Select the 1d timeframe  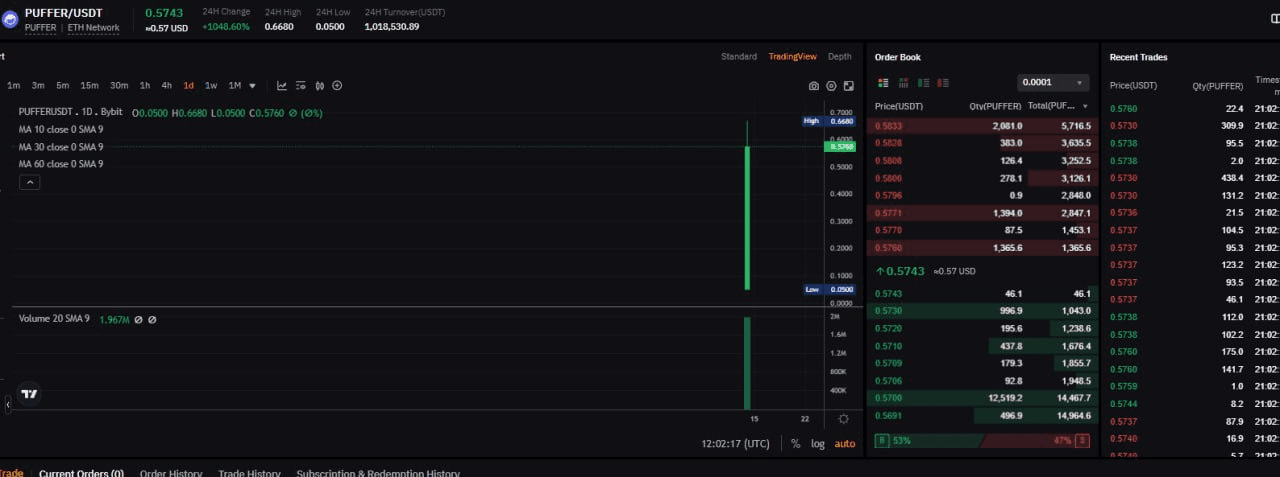tap(188, 86)
